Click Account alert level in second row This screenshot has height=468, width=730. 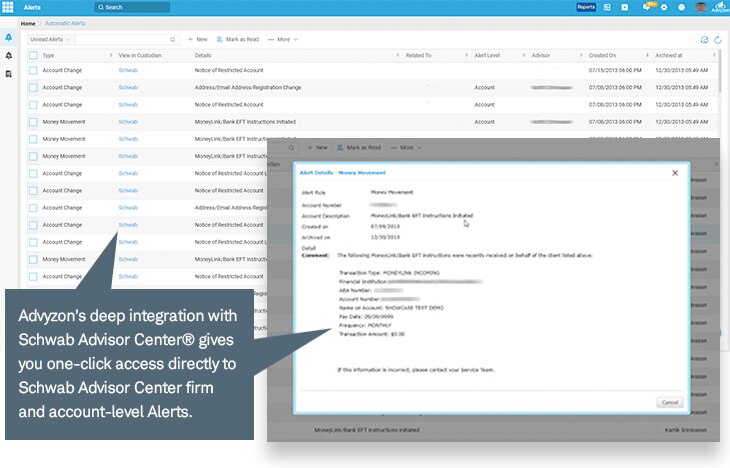pyautogui.click(x=485, y=88)
